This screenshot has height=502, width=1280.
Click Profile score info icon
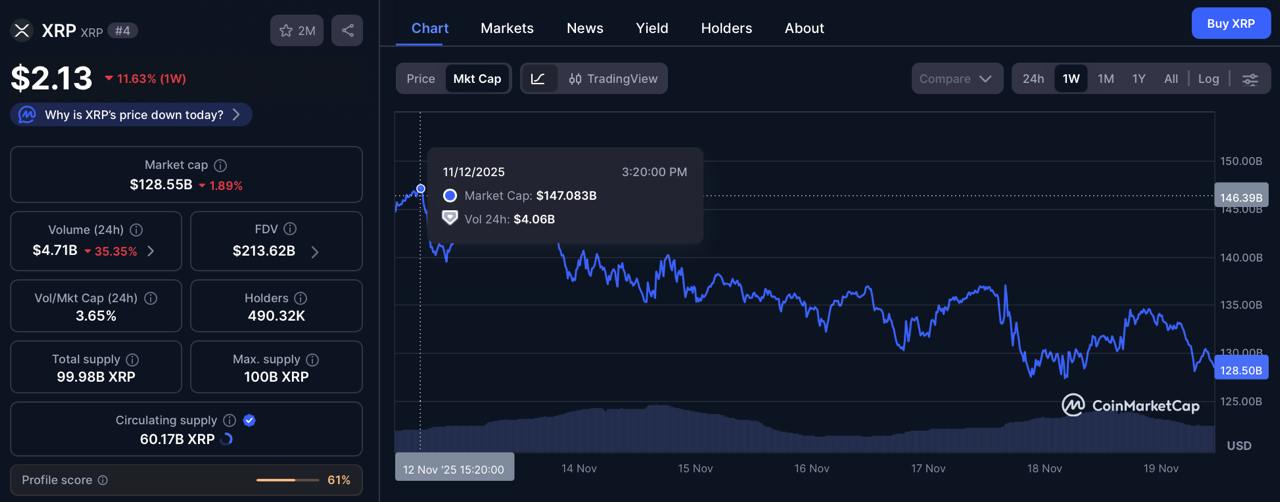coord(103,480)
